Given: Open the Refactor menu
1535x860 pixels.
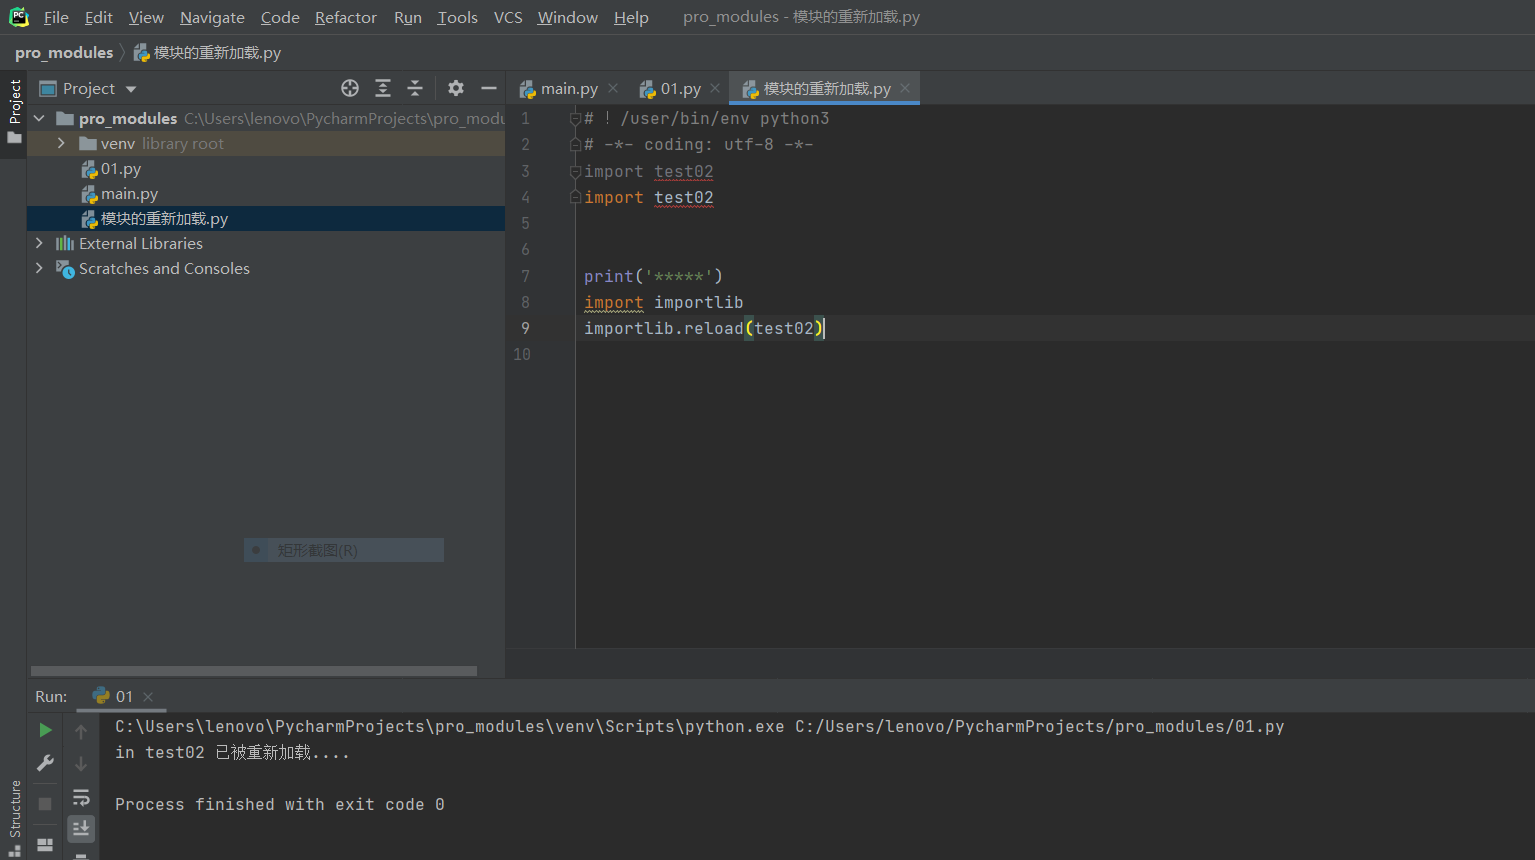Looking at the screenshot, I should click(346, 17).
